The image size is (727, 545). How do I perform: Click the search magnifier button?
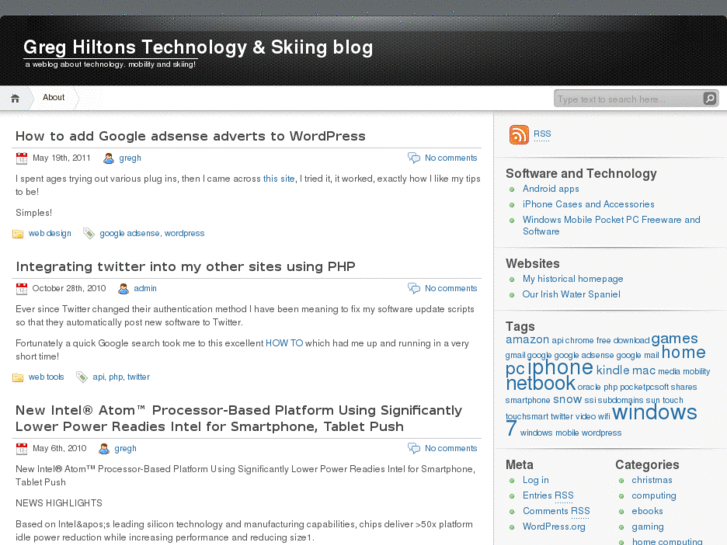[x=709, y=98]
